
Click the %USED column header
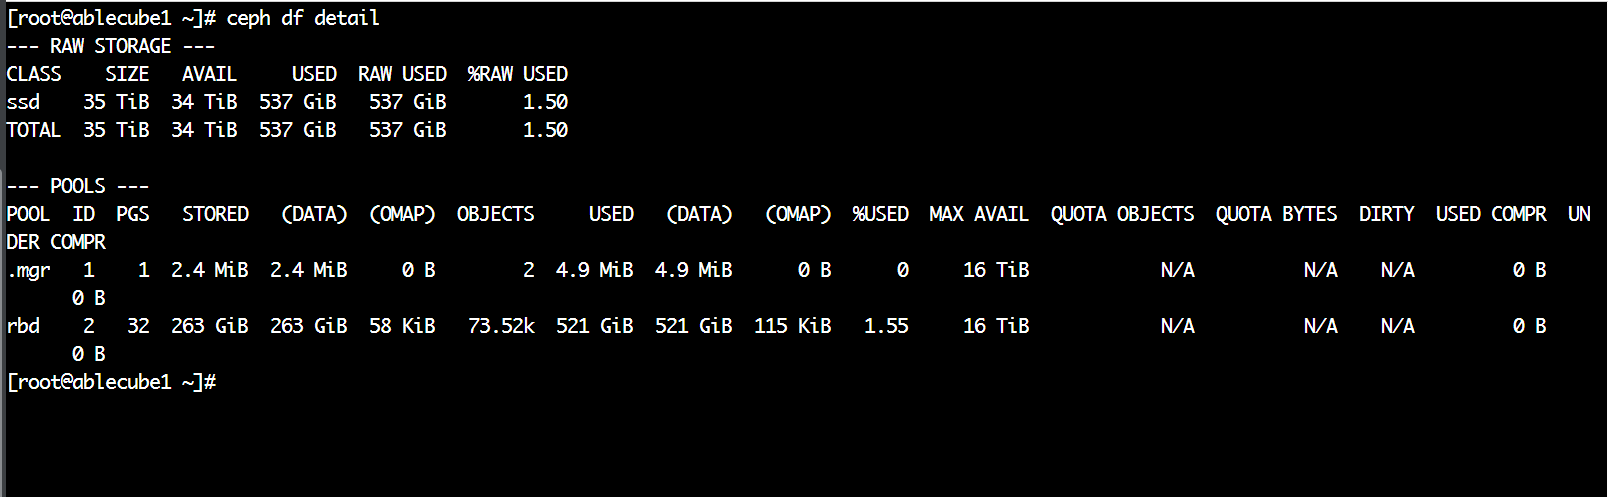point(880,214)
